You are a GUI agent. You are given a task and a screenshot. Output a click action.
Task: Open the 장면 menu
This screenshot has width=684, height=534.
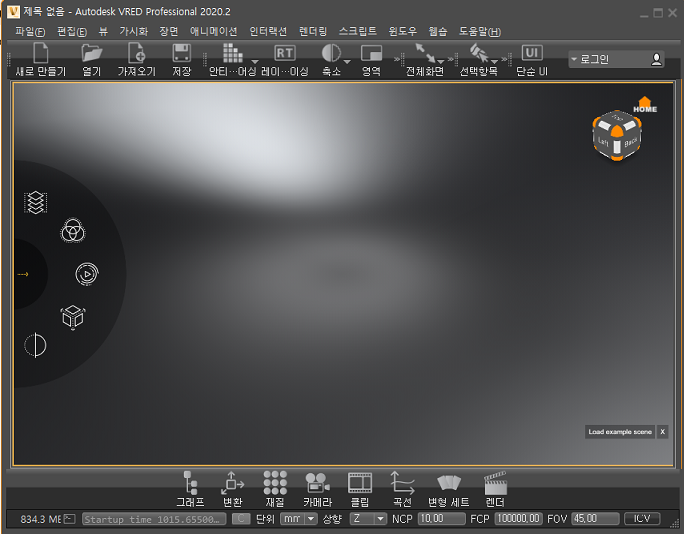(169, 31)
